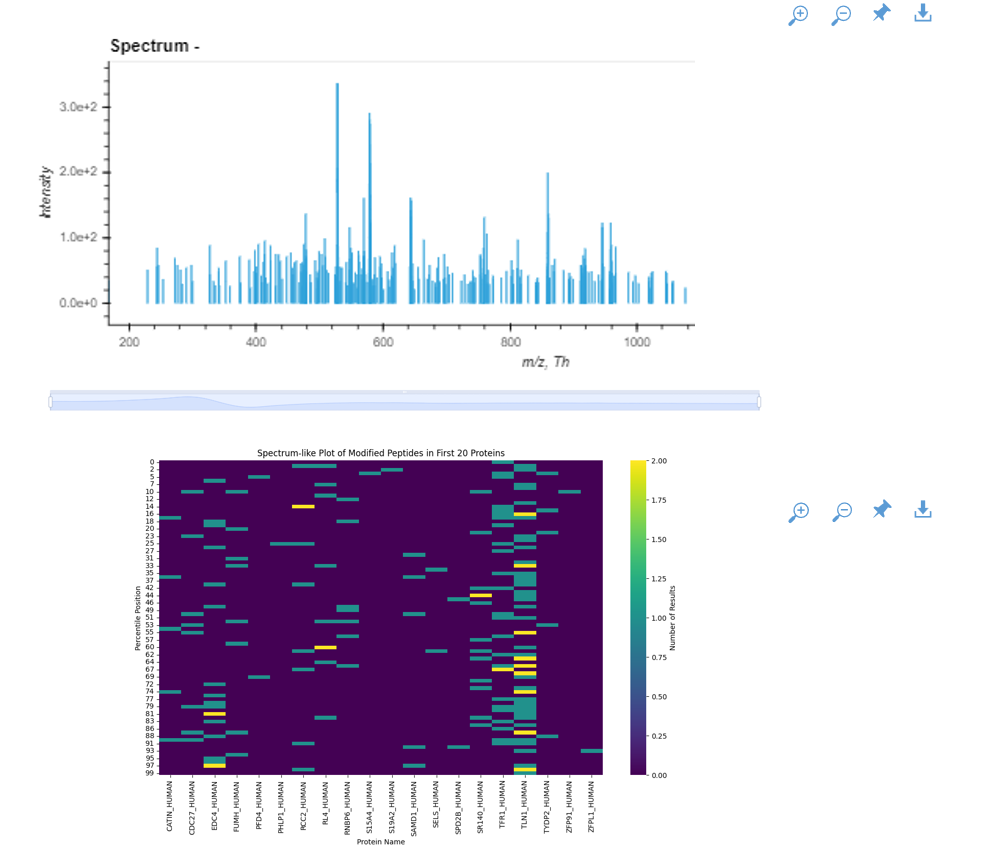Download the heatmap using its download icon

[921, 509]
